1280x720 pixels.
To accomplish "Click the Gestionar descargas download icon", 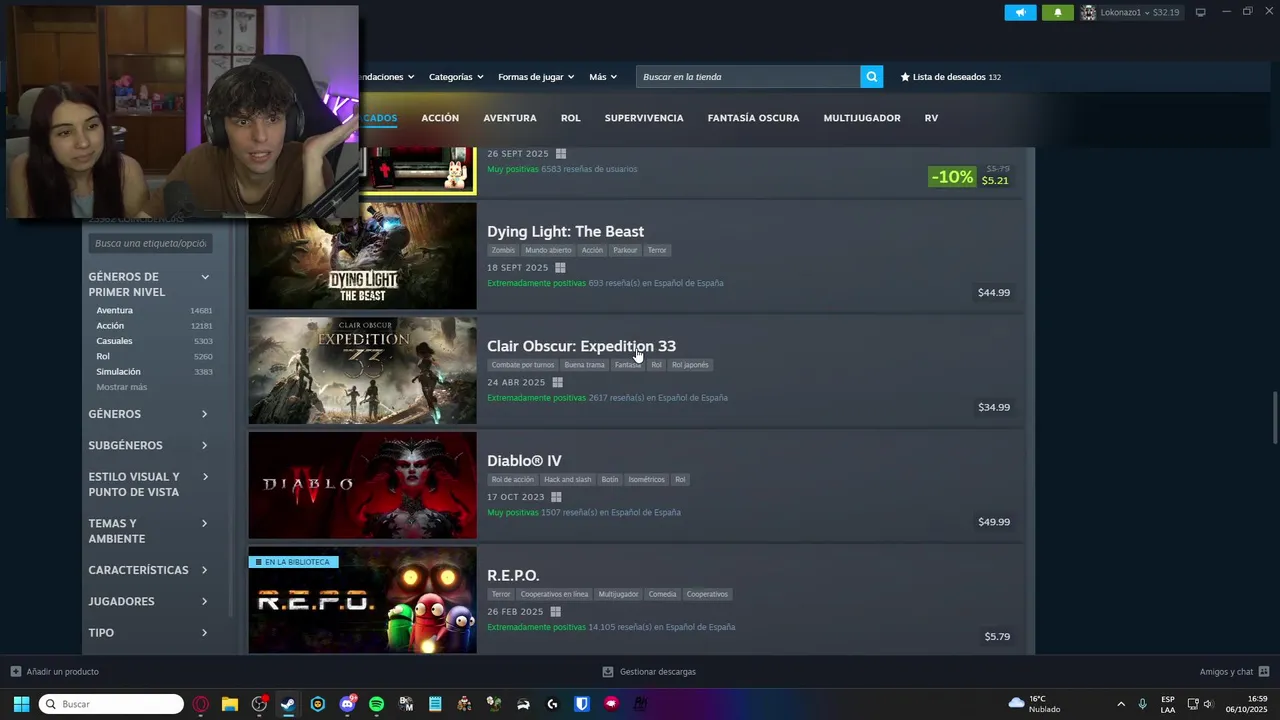I will click(x=608, y=672).
